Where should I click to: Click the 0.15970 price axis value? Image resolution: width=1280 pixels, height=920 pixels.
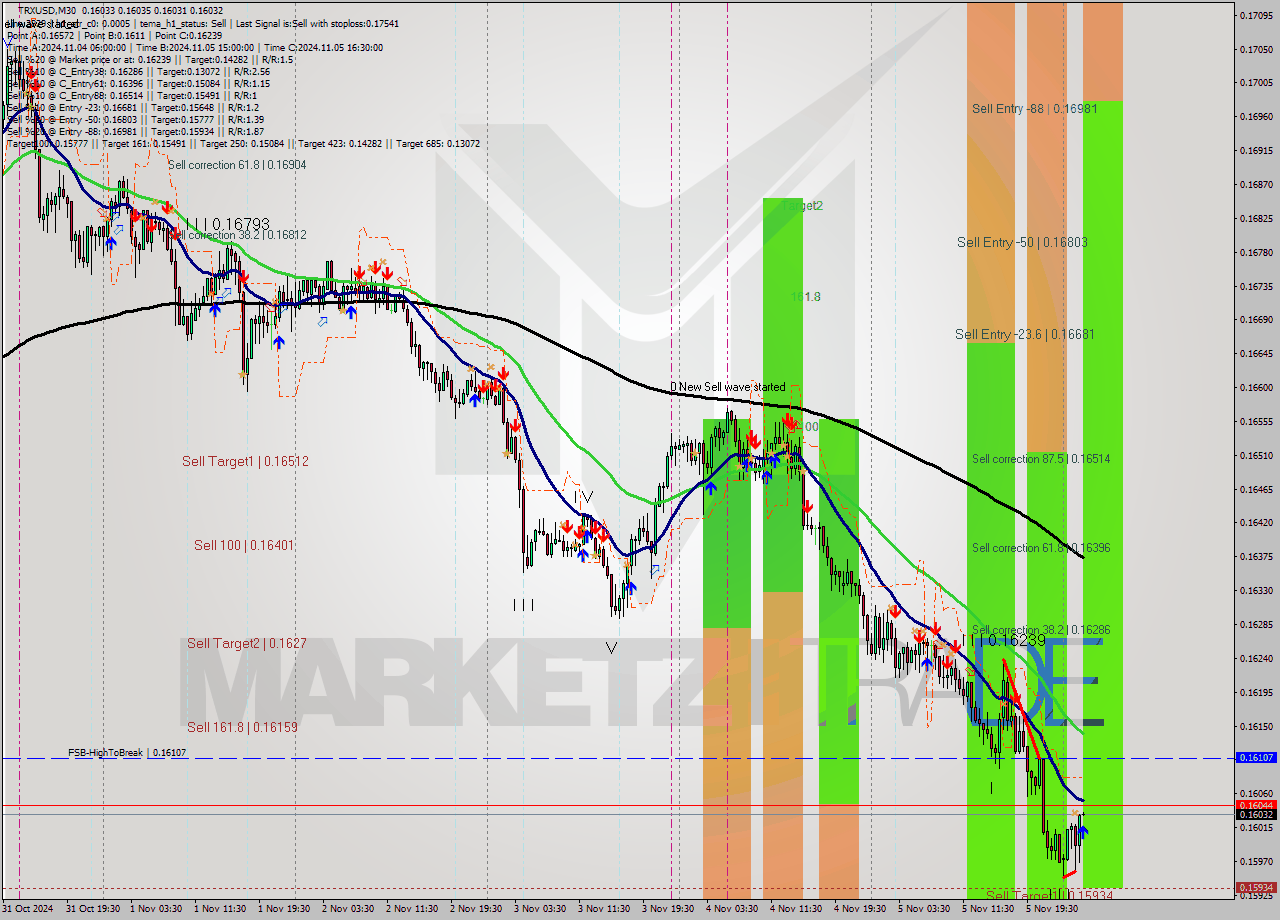1255,861
